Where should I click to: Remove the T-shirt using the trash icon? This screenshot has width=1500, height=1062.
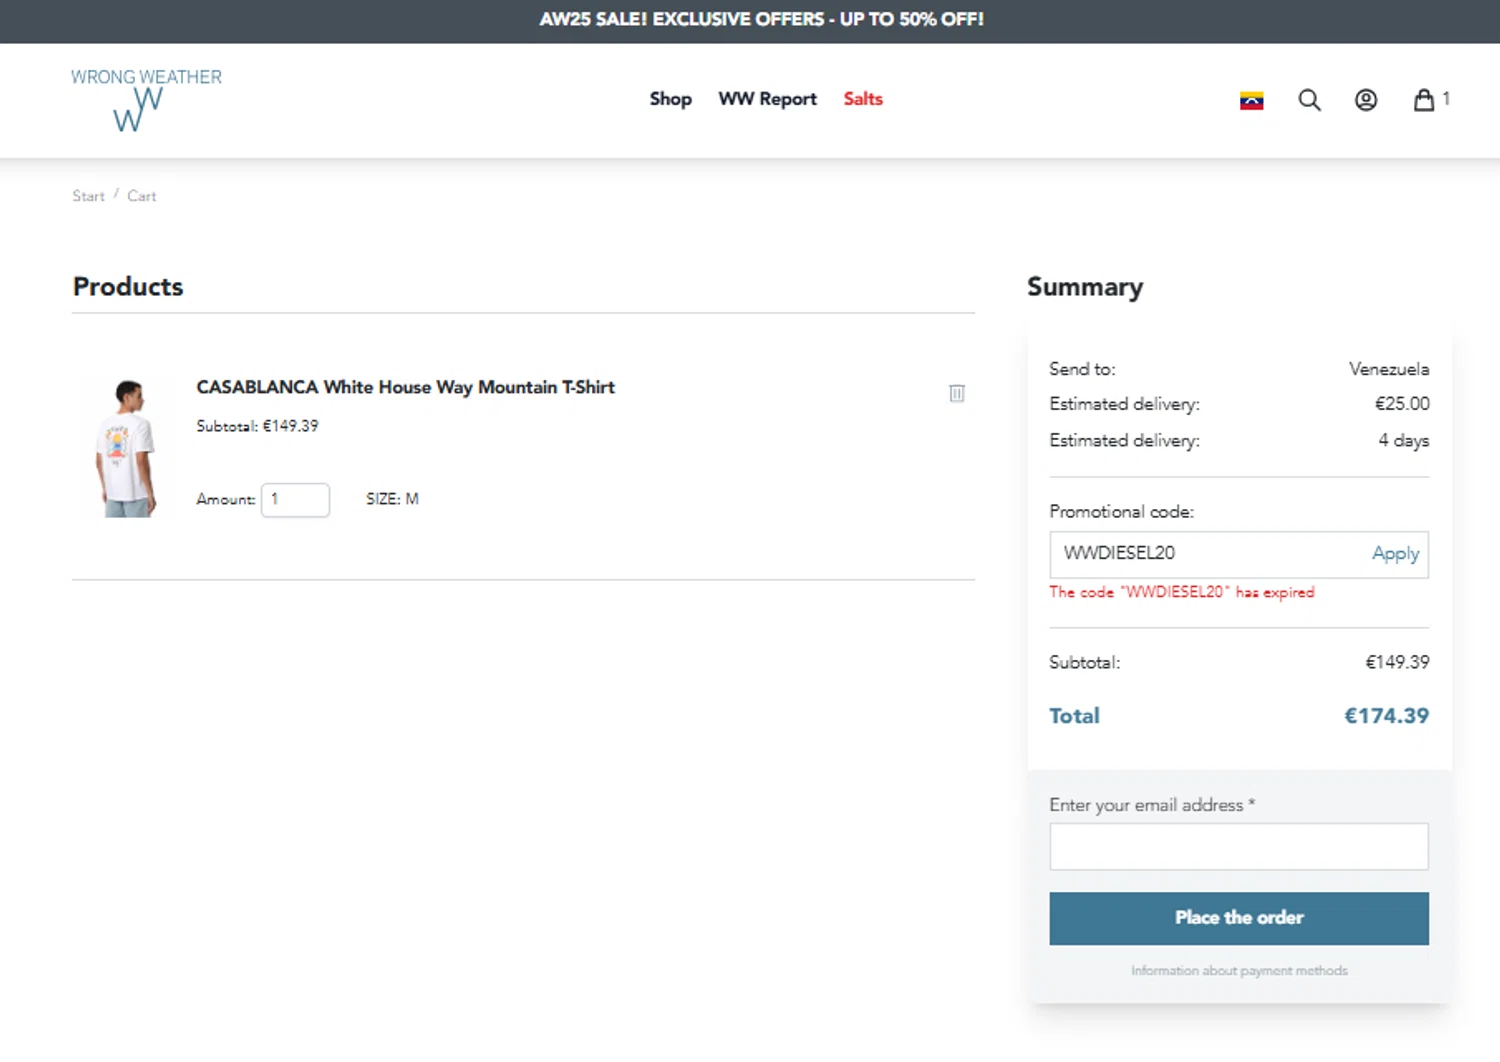(x=957, y=393)
